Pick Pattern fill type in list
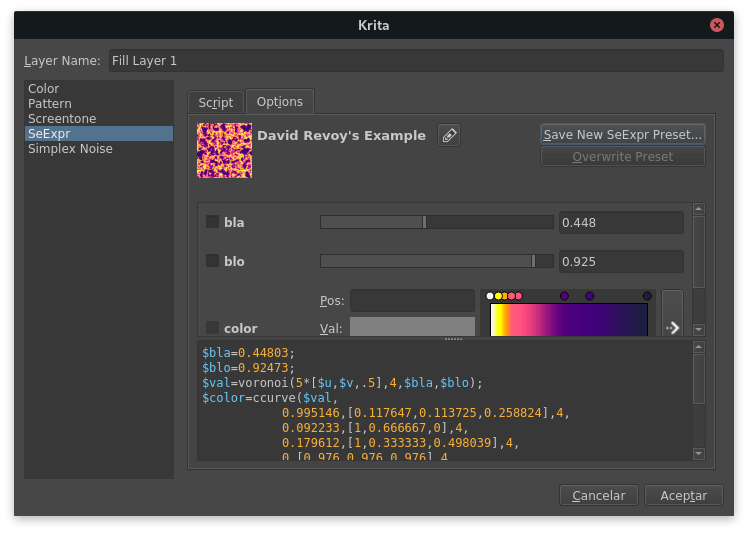Image resolution: width=748 pixels, height=533 pixels. point(50,104)
